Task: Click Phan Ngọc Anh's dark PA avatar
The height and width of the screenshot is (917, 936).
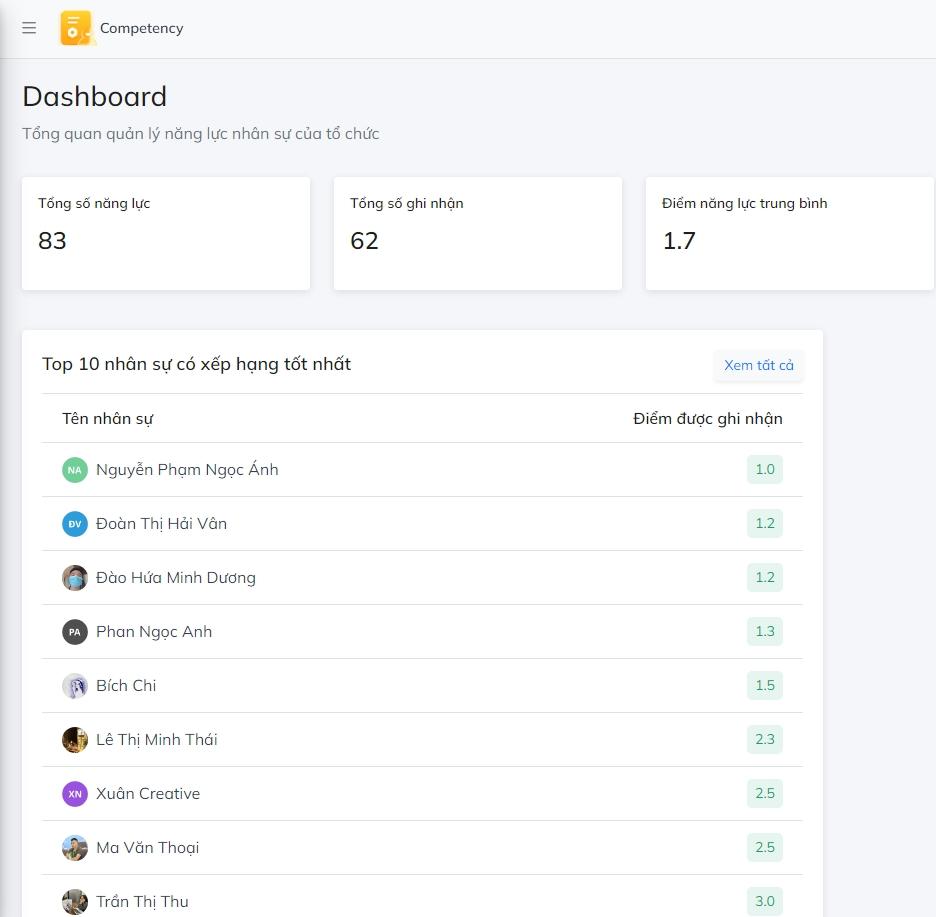Action: pos(75,632)
